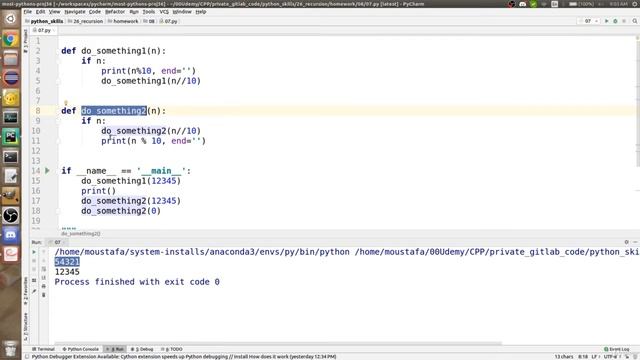The width and height of the screenshot is (640, 360).
Task: Click 07.py breadcrumb in navigation bar
Action: 168,21
